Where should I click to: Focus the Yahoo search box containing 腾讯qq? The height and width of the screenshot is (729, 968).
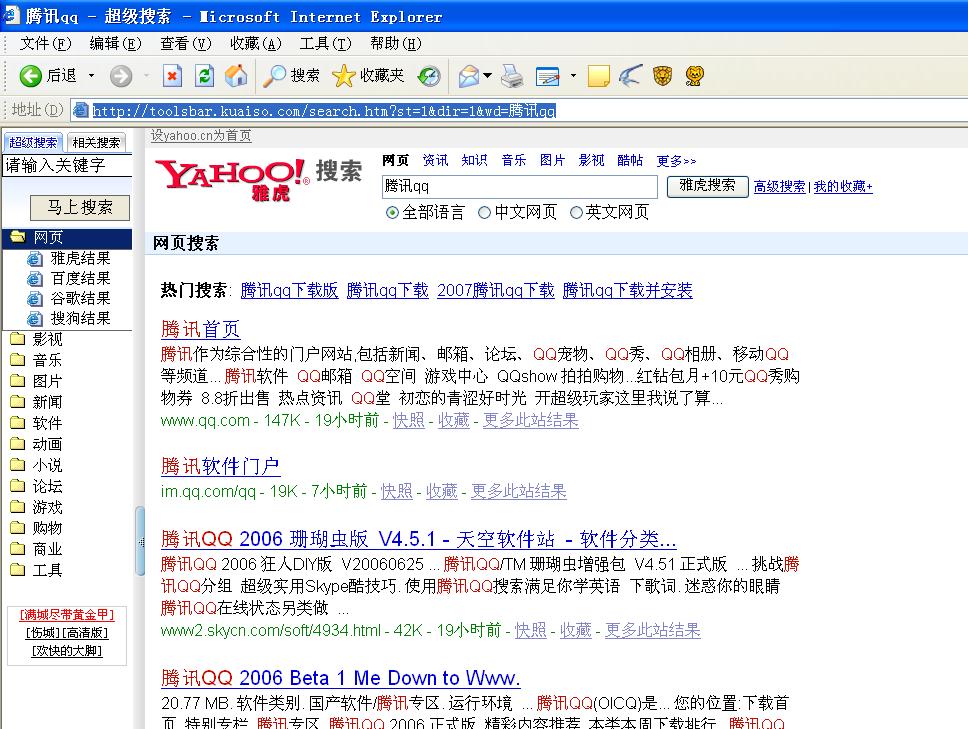tap(520, 186)
